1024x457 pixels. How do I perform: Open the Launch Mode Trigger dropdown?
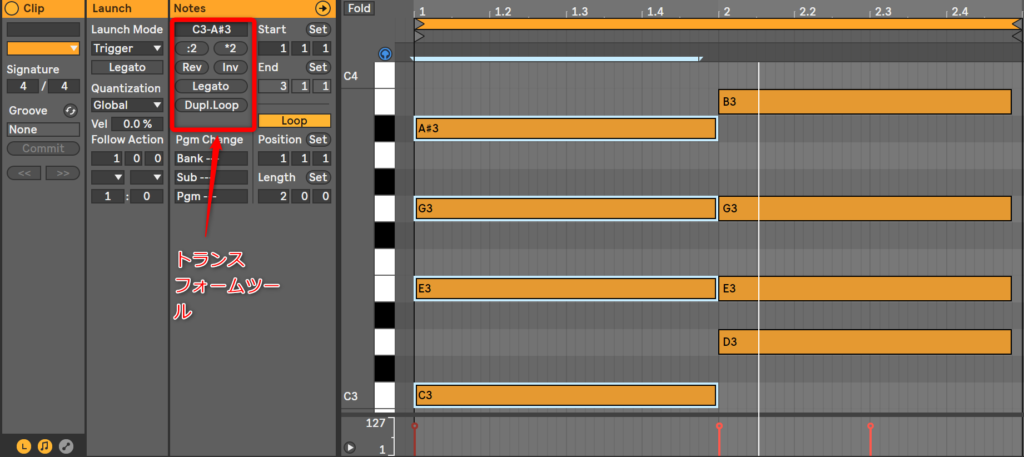pyautogui.click(x=127, y=48)
